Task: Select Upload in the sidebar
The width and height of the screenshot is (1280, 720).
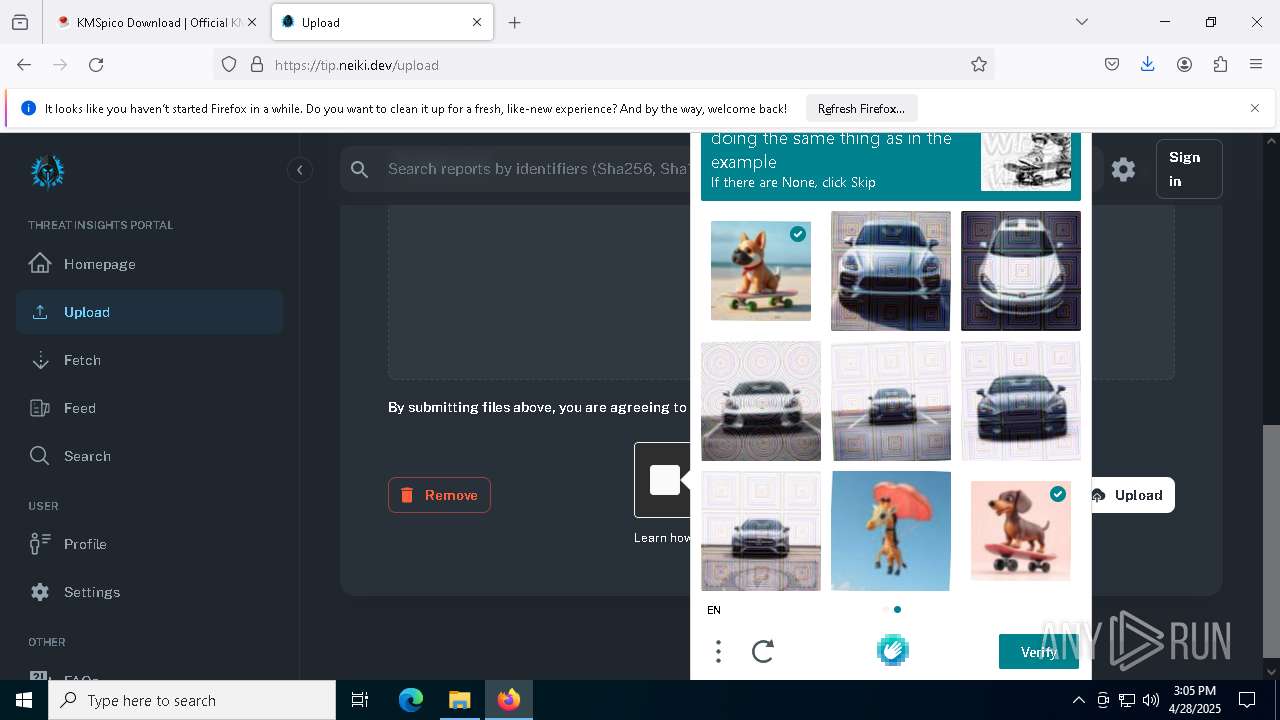Action: point(150,312)
